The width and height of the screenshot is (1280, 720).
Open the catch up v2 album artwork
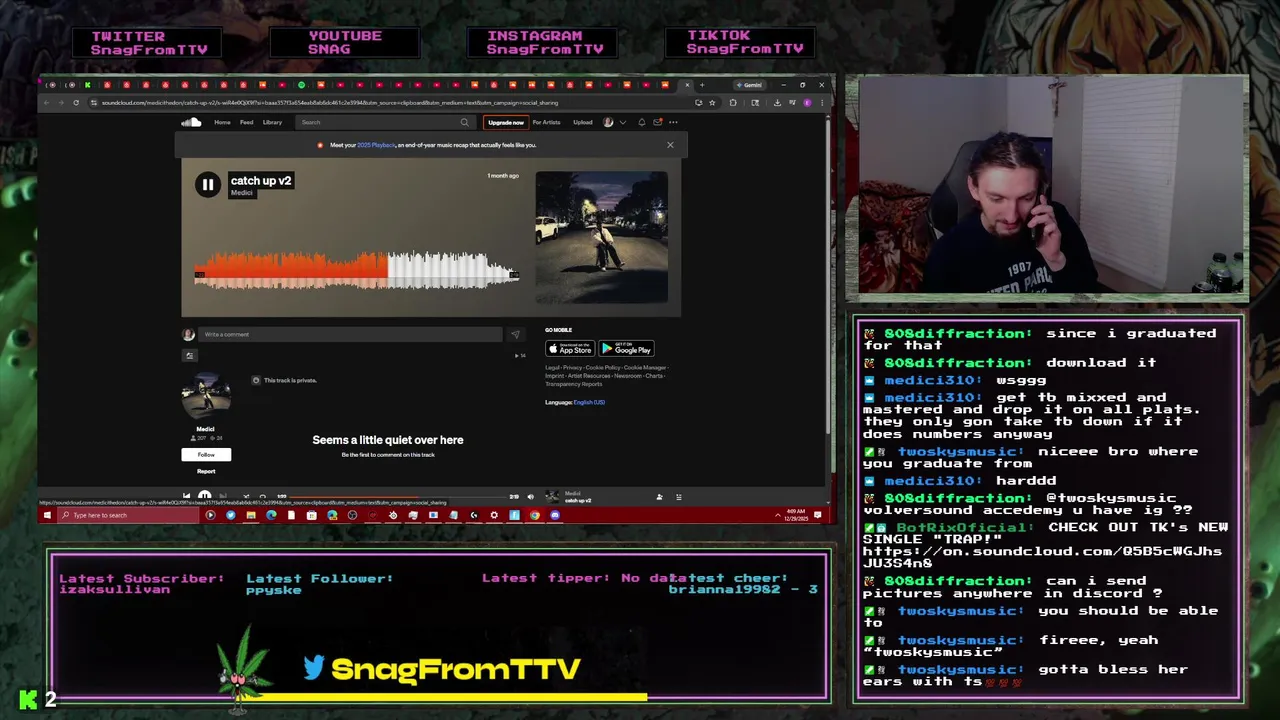[x=602, y=237]
